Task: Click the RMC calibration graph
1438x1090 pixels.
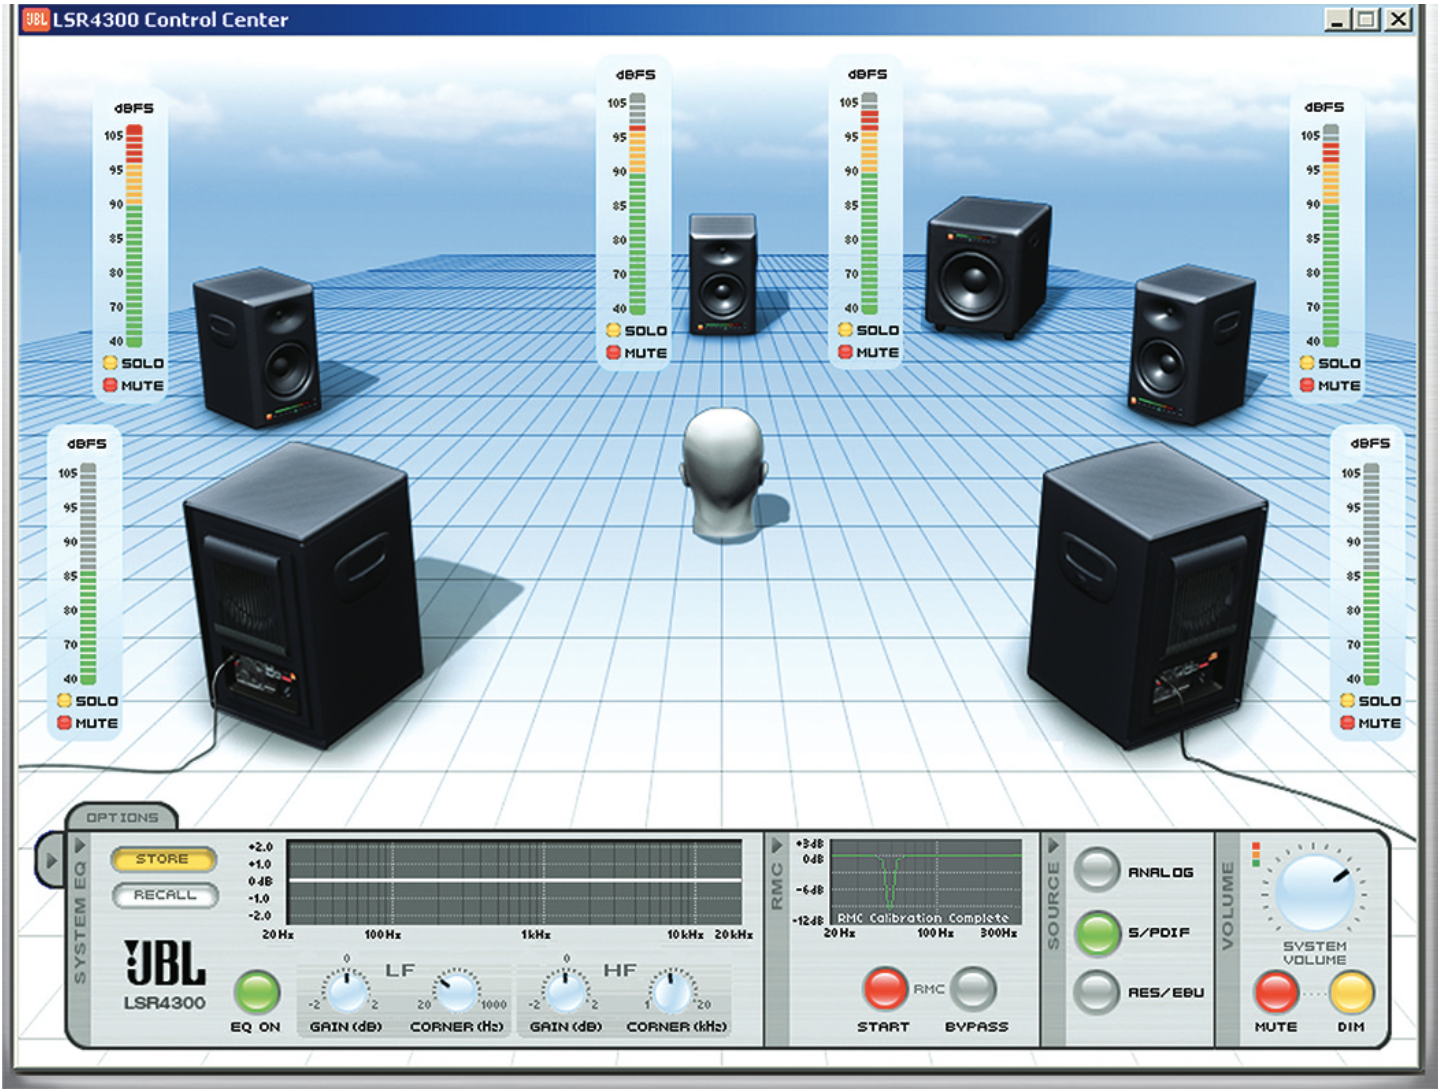Action: (926, 882)
